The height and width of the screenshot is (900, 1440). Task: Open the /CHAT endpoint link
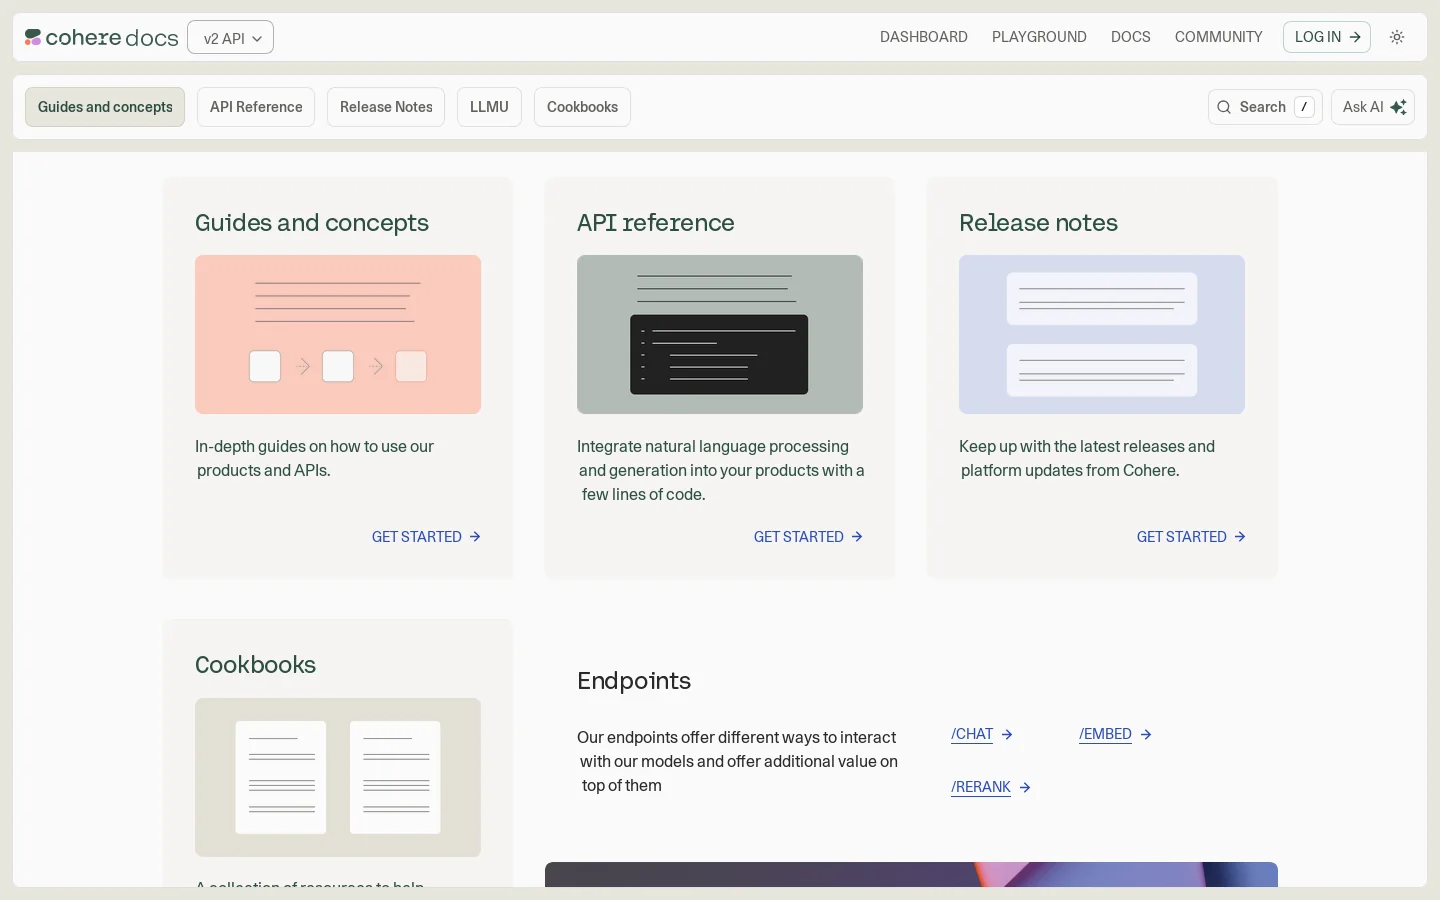pyautogui.click(x=982, y=734)
